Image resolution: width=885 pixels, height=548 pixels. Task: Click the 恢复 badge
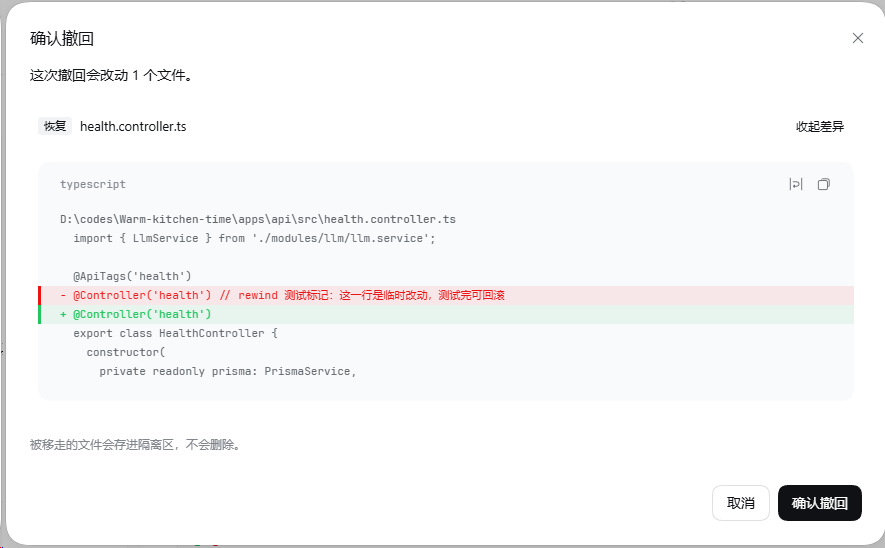coord(55,126)
